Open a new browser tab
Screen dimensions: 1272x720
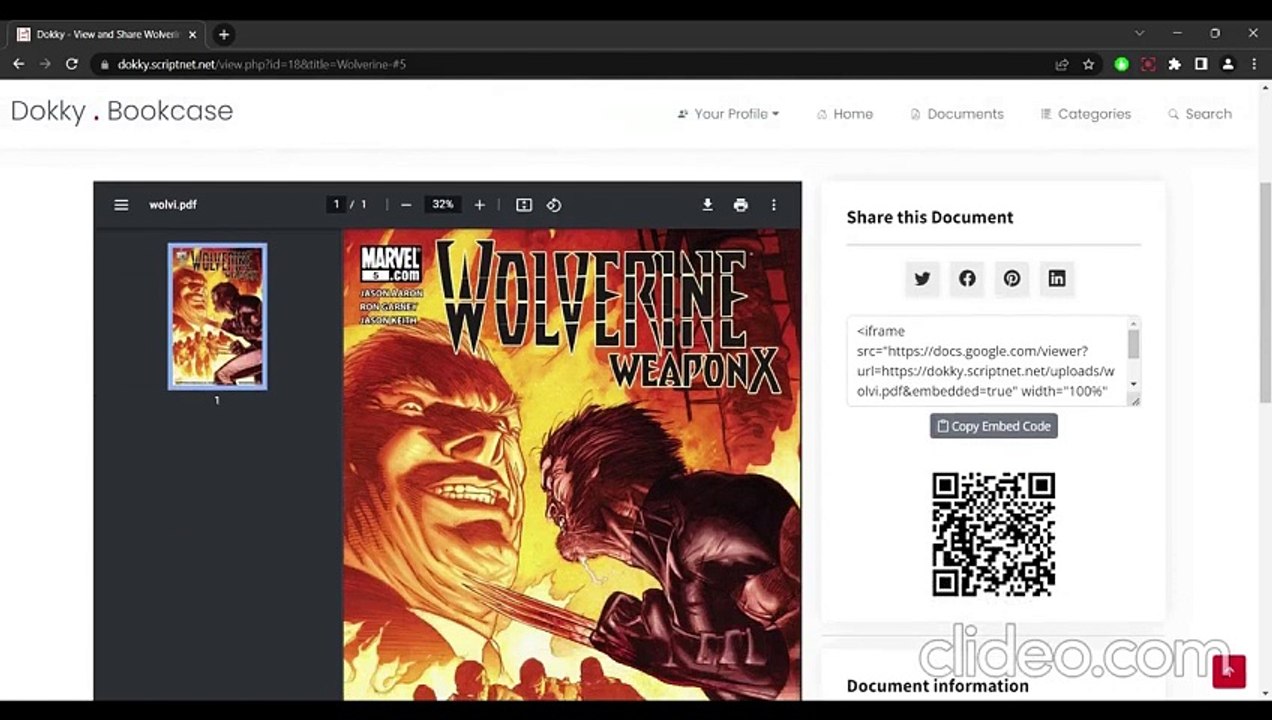click(x=224, y=34)
